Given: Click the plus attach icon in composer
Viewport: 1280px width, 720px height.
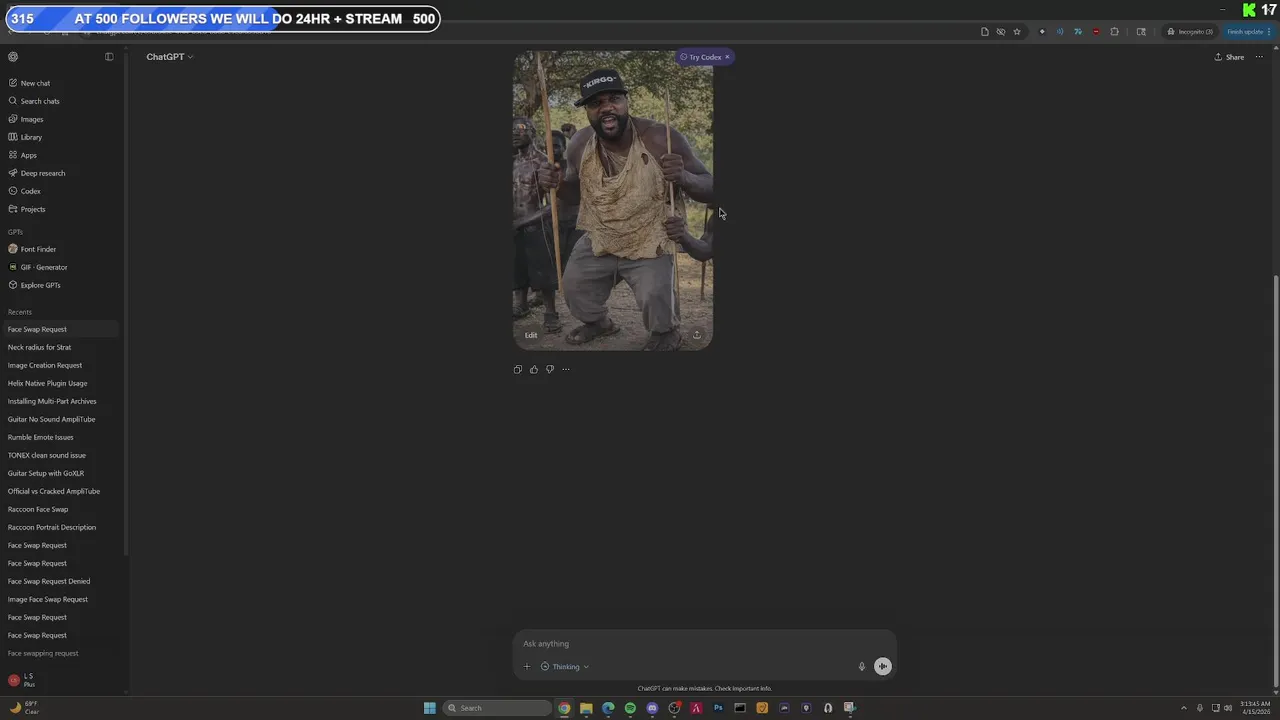Looking at the screenshot, I should pyautogui.click(x=527, y=667).
